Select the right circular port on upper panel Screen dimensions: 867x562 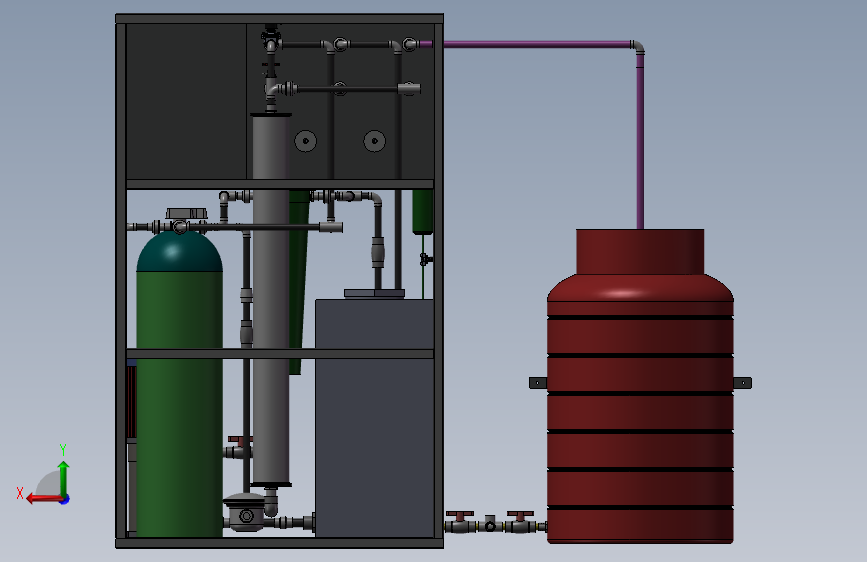click(x=374, y=141)
